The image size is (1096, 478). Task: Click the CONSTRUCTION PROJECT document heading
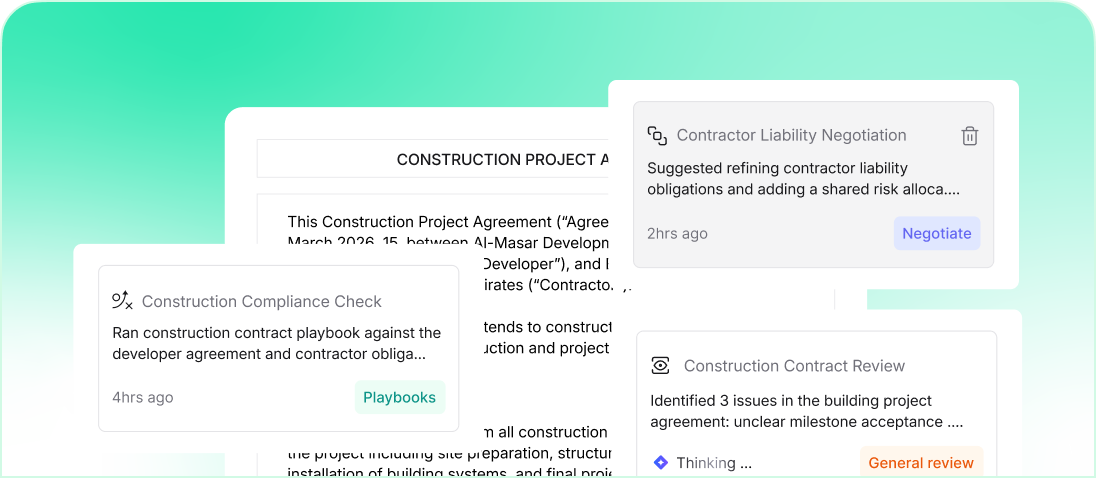502,159
